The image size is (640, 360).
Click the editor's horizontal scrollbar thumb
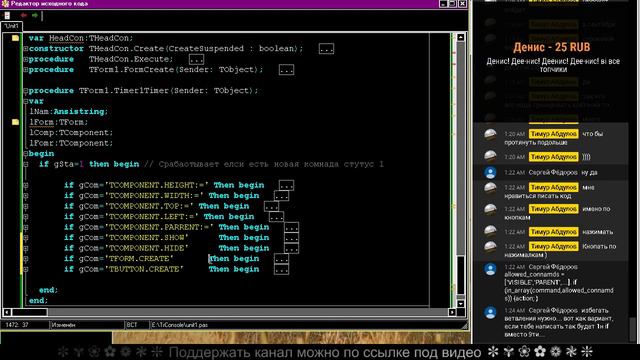pos(29,312)
